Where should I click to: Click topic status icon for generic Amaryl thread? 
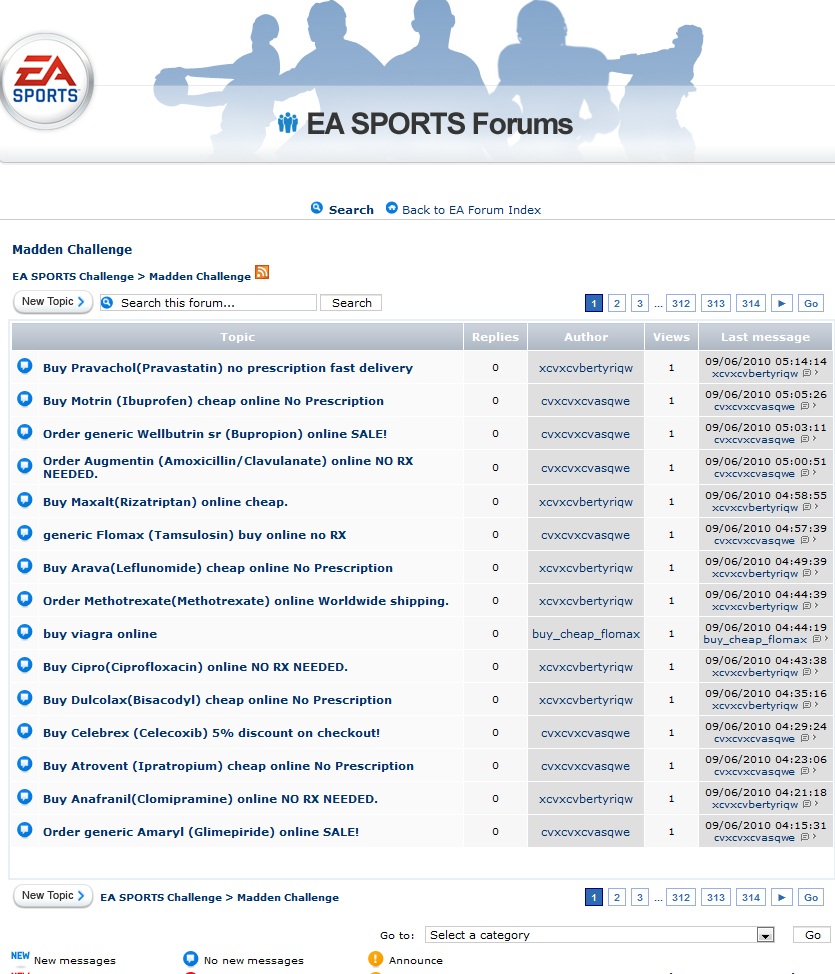(x=25, y=829)
